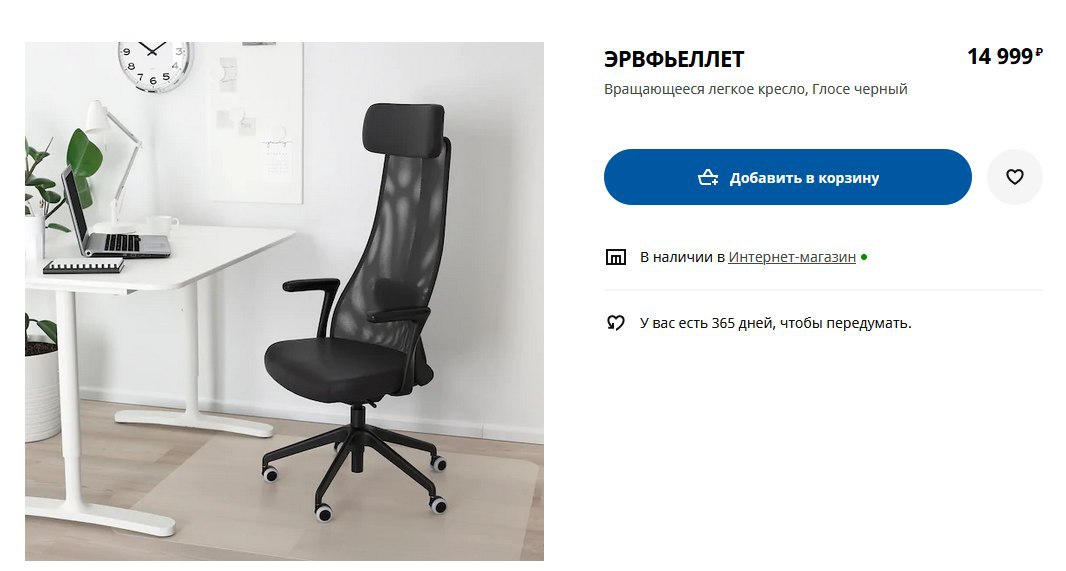
Task: Click the wall clock in the photo
Action: (156, 65)
